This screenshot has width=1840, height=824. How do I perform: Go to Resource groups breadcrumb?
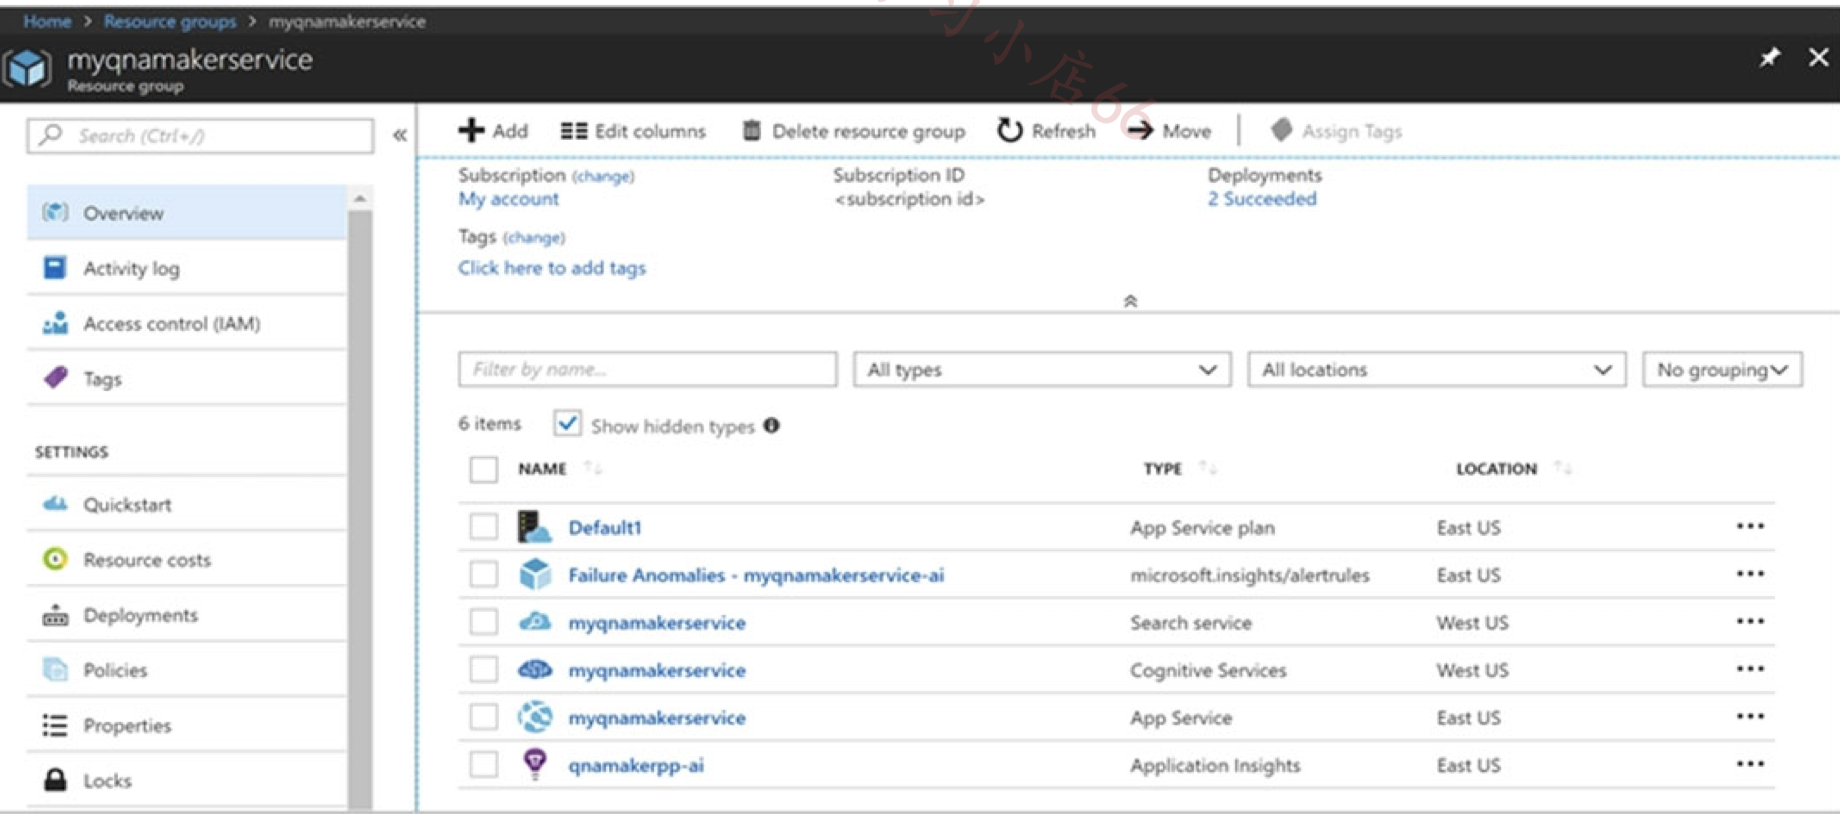(x=170, y=21)
